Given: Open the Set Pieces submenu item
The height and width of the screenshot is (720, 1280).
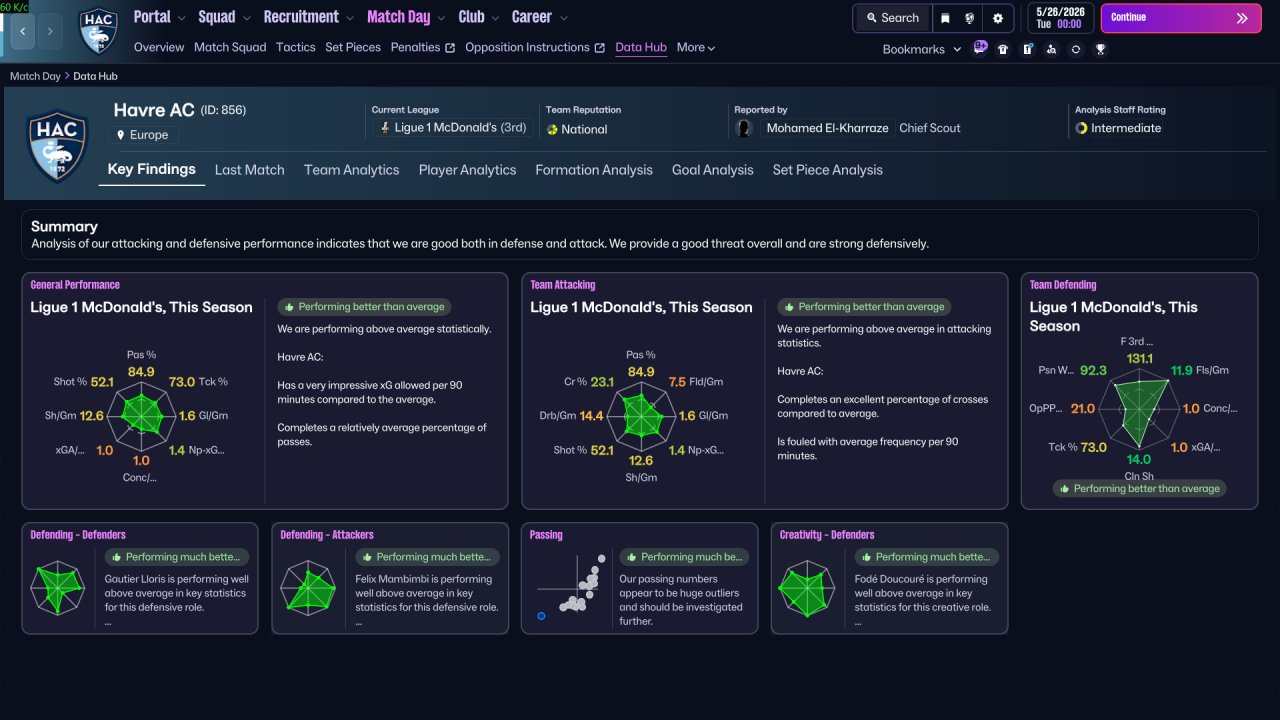Looking at the screenshot, I should (x=353, y=47).
